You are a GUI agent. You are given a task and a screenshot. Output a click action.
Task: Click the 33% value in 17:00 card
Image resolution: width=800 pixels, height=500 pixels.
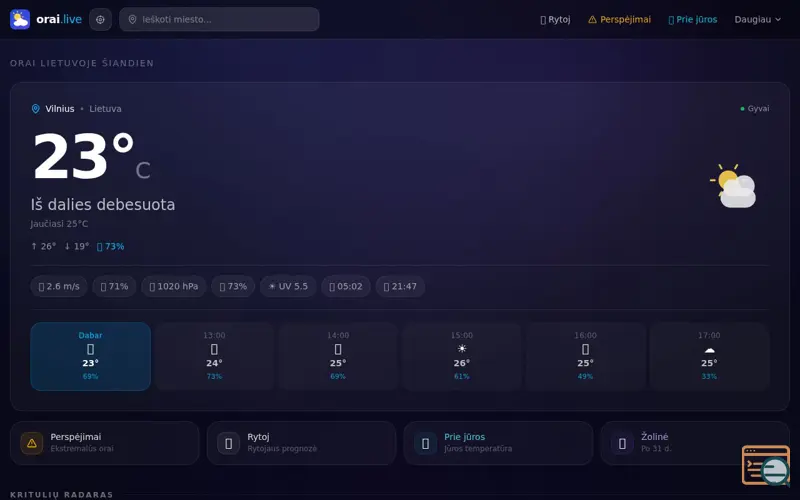(709, 377)
